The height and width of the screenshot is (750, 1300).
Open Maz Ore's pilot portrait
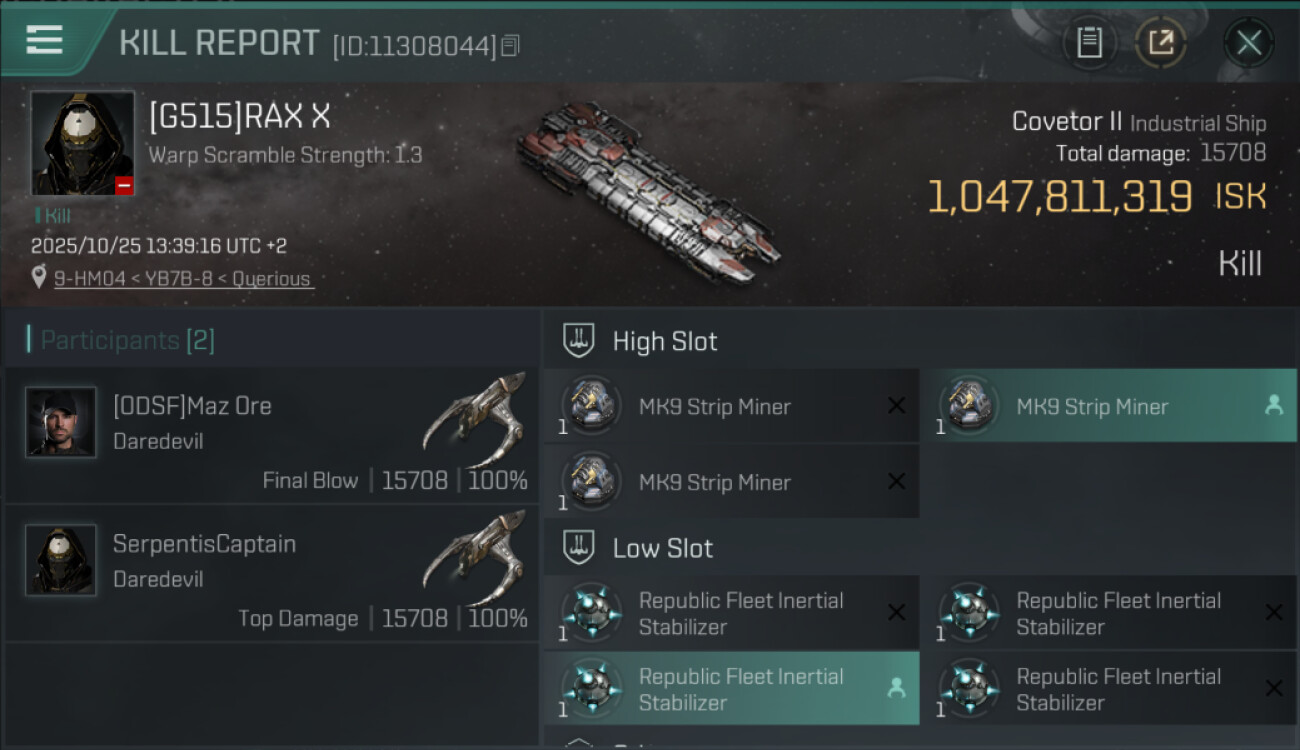pos(61,422)
